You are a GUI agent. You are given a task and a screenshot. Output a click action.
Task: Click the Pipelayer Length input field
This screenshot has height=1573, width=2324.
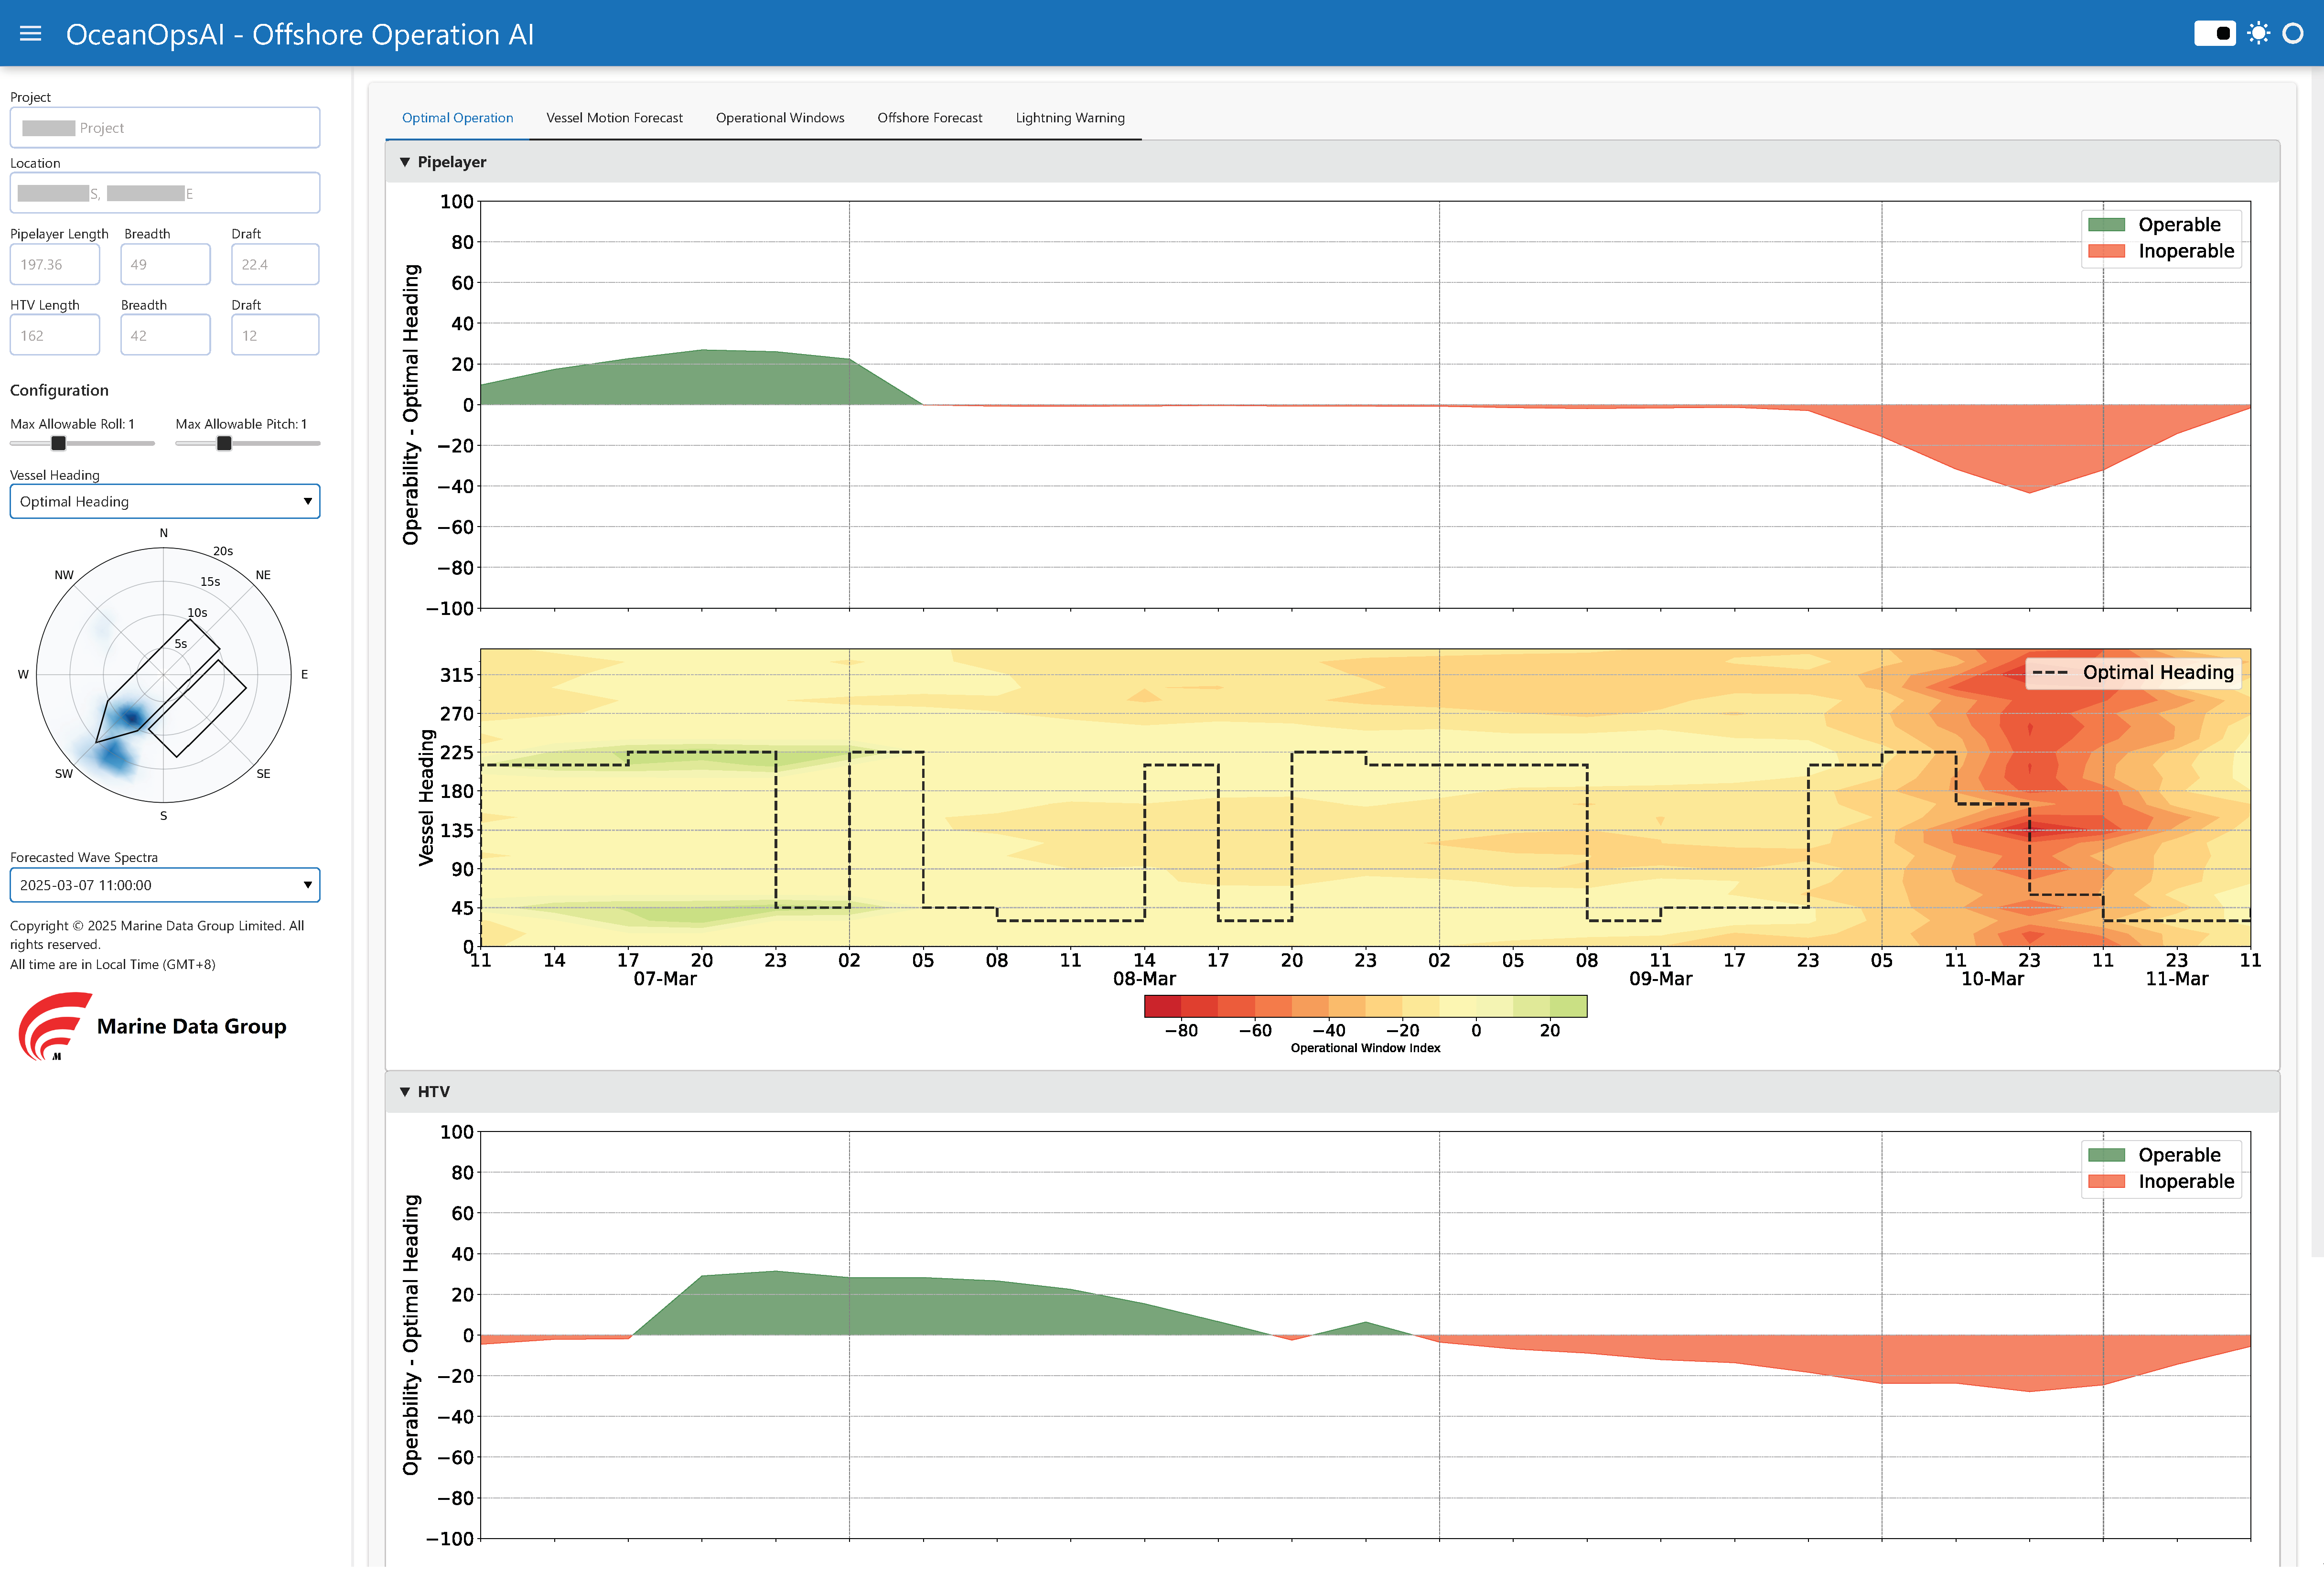click(x=55, y=265)
